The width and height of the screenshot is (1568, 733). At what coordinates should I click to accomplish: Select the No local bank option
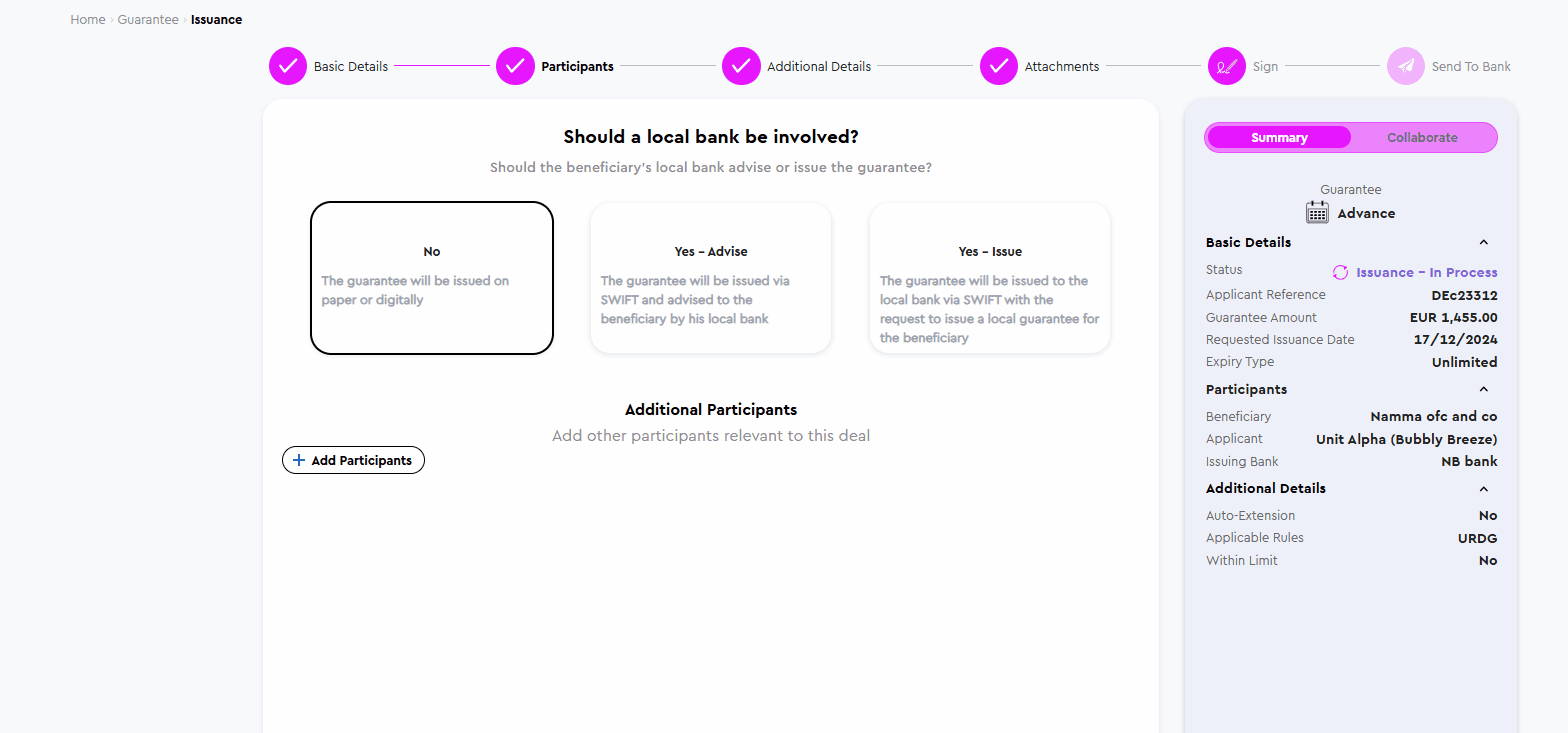[x=432, y=278]
